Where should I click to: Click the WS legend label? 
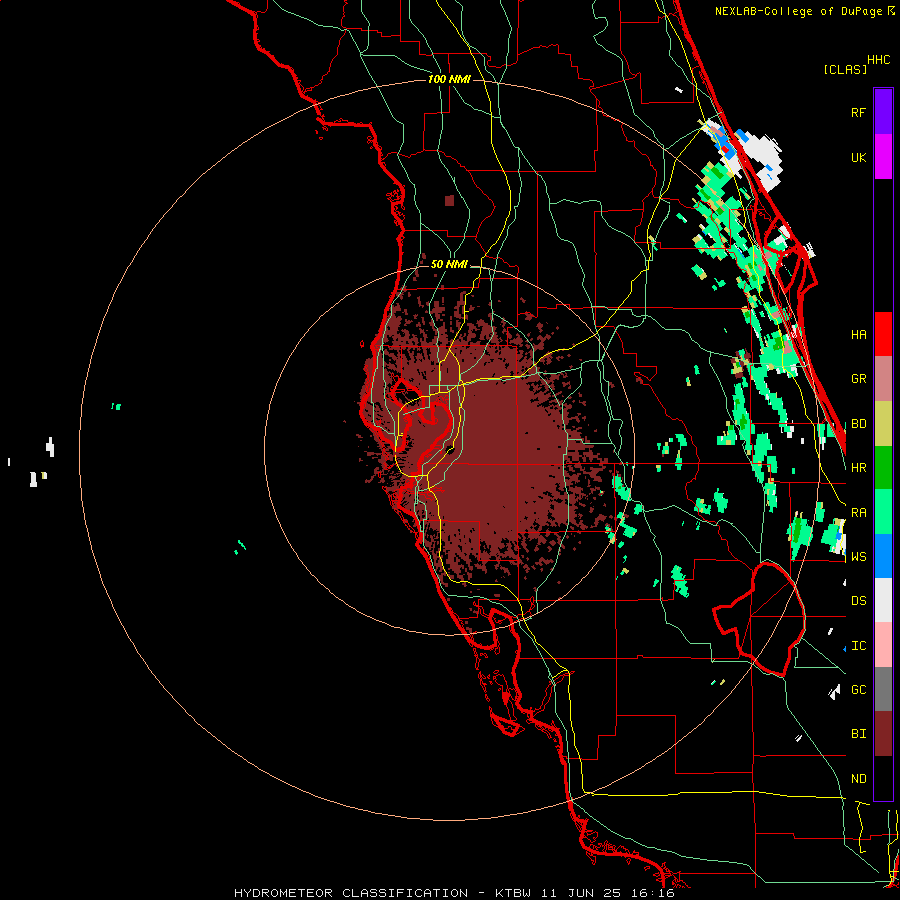(x=858, y=556)
